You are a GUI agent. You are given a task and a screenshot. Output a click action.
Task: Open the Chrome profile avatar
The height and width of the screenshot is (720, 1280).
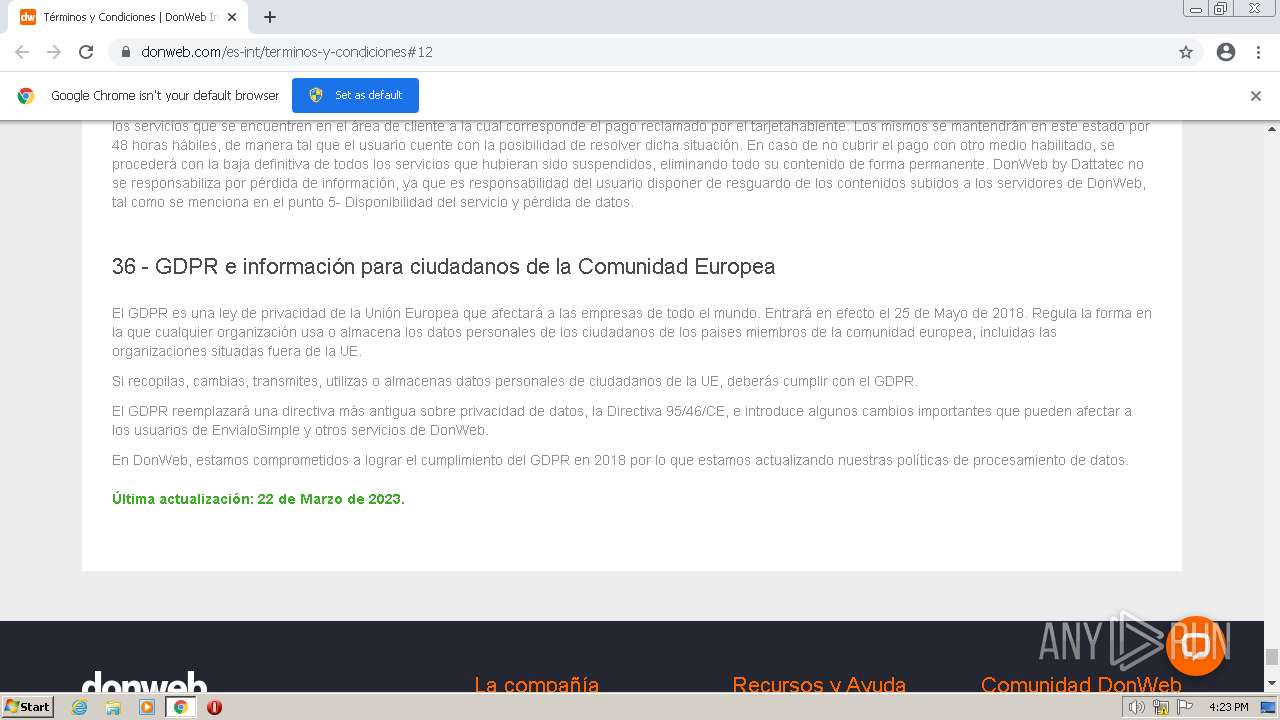[1226, 52]
